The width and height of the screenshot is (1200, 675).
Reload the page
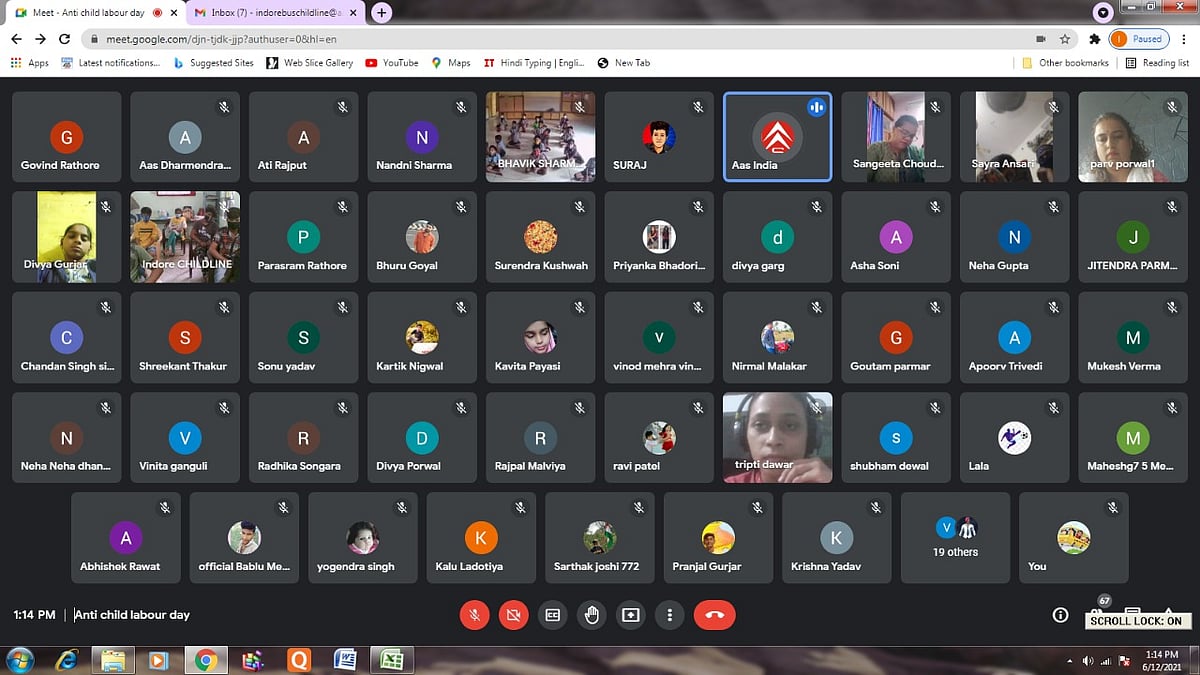coord(64,39)
